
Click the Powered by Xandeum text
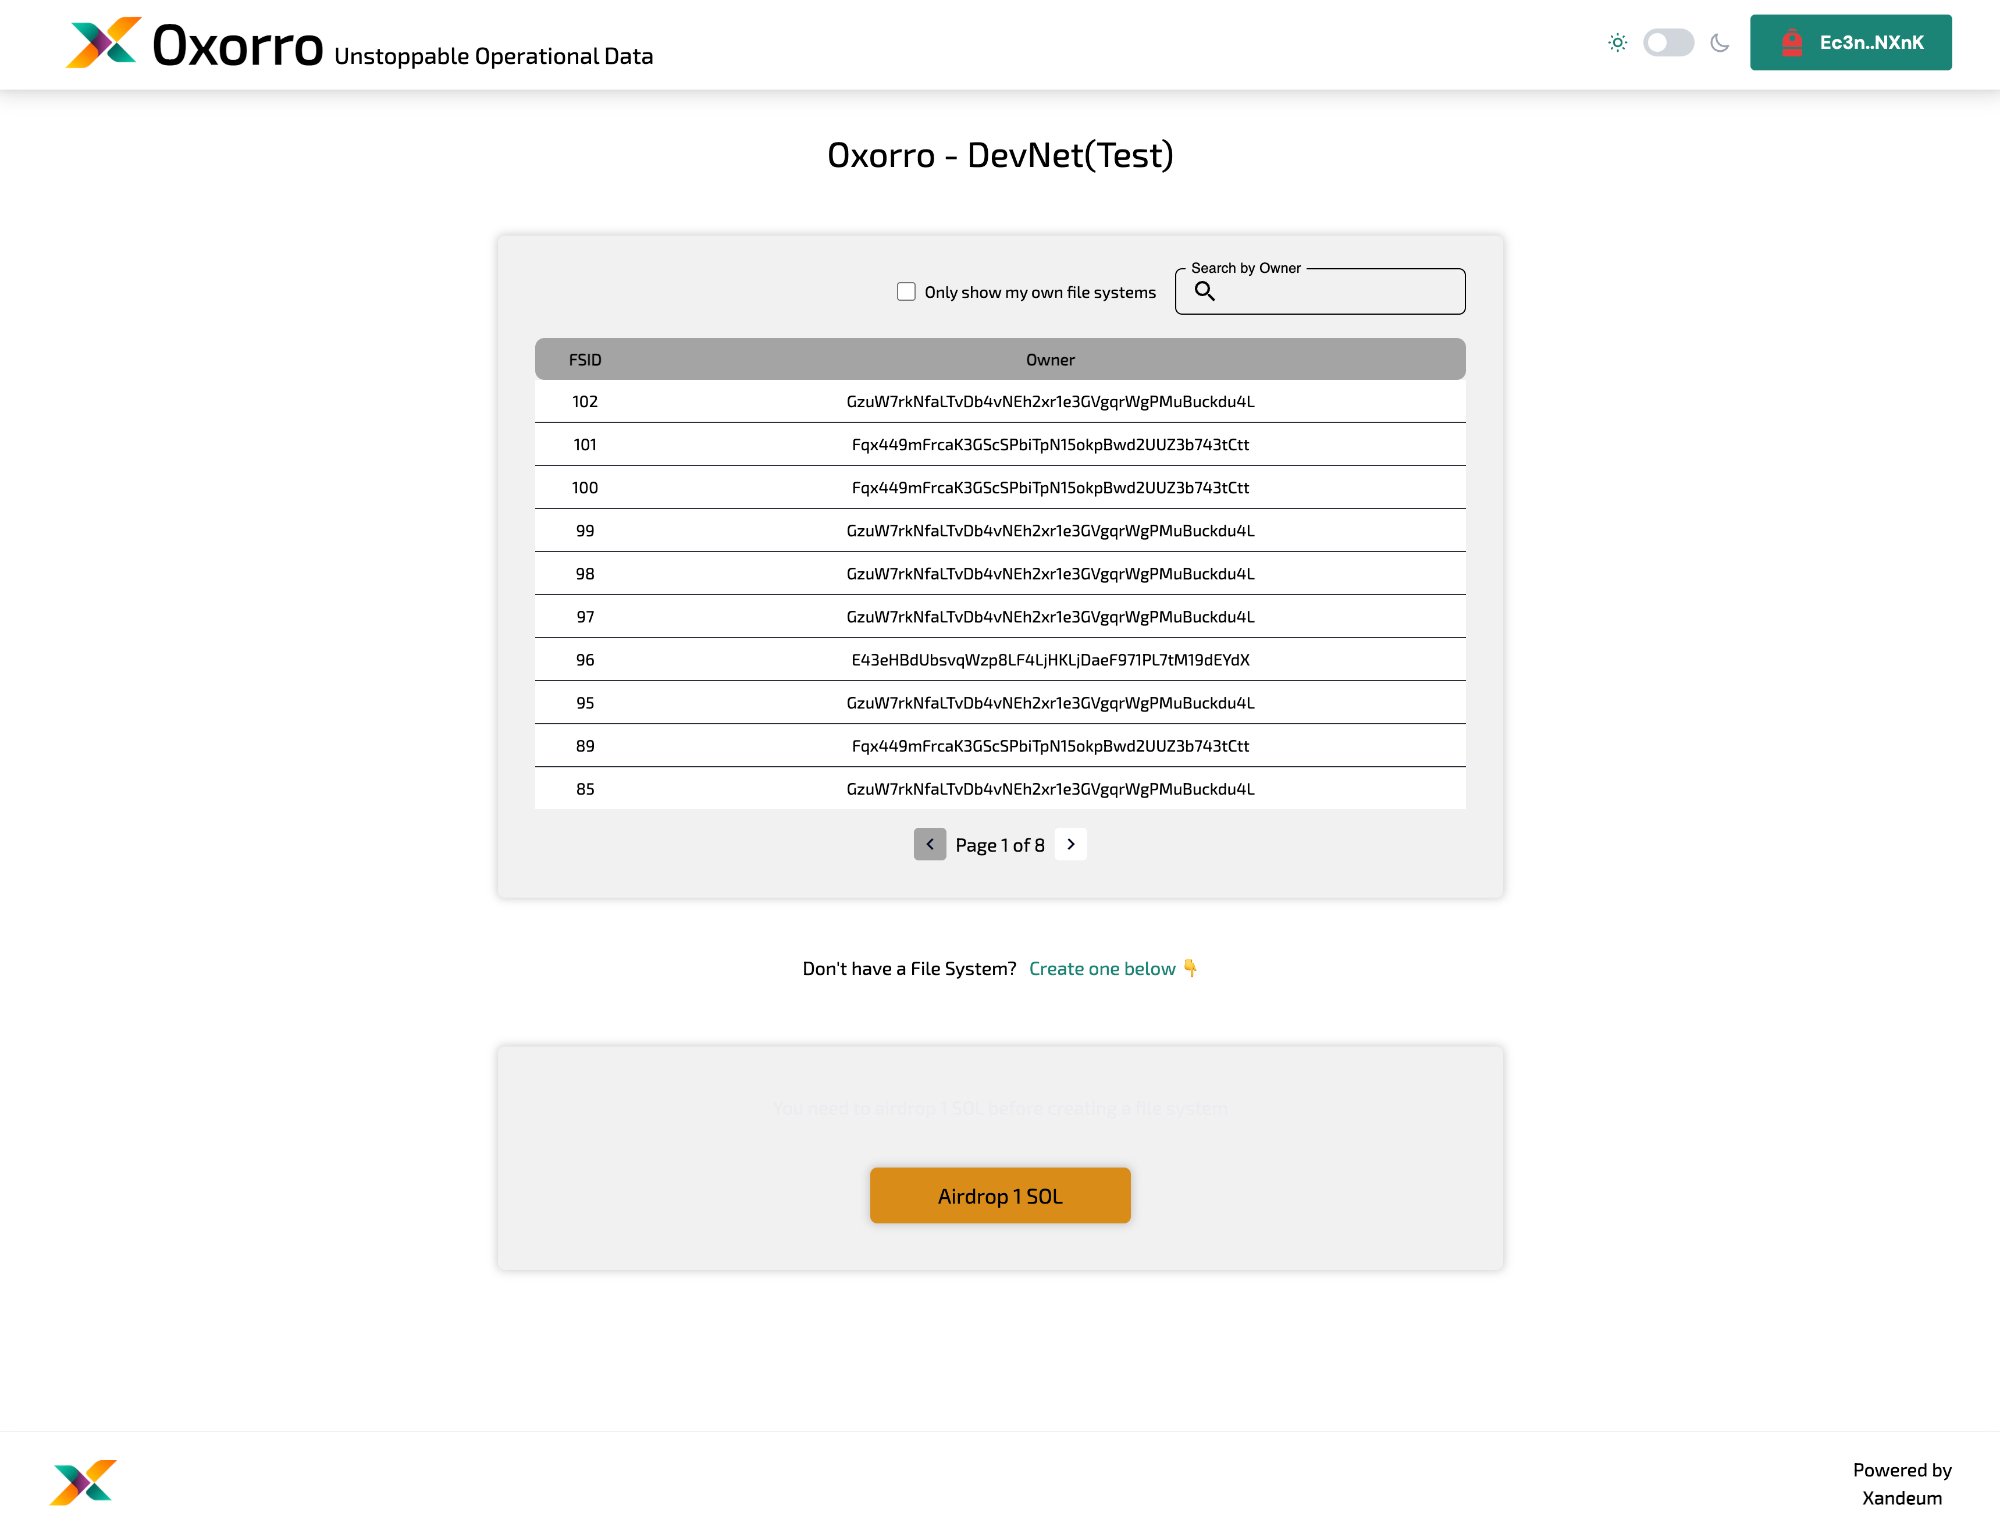pos(1901,1484)
